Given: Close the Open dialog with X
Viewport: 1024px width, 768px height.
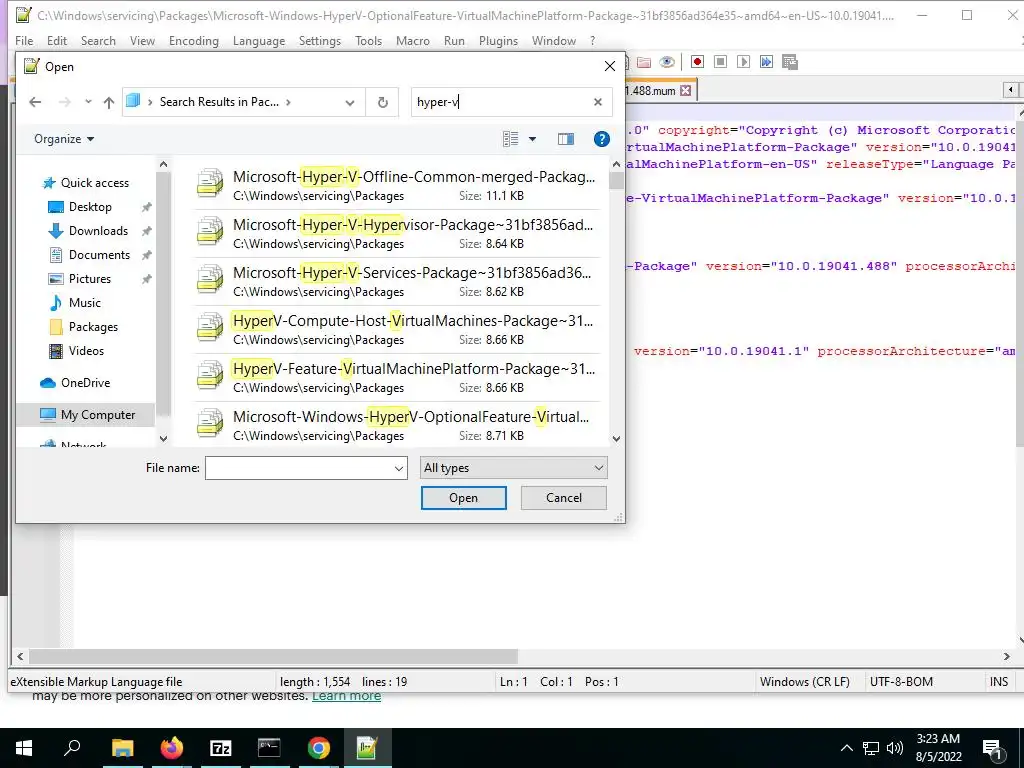Looking at the screenshot, I should [609, 67].
